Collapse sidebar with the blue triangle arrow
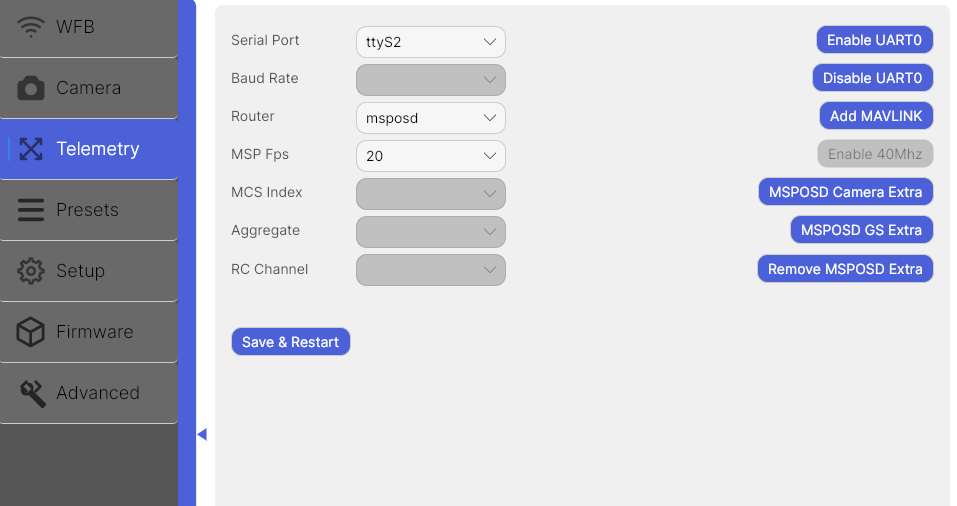 pyautogui.click(x=202, y=435)
